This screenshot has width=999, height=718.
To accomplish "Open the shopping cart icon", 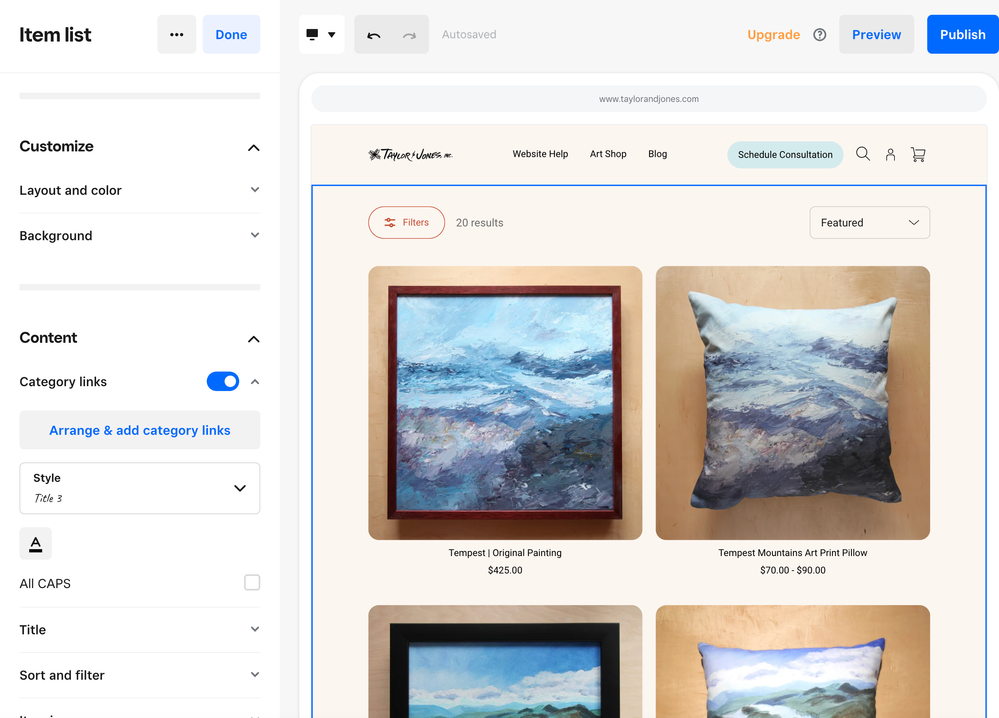I will pos(918,154).
